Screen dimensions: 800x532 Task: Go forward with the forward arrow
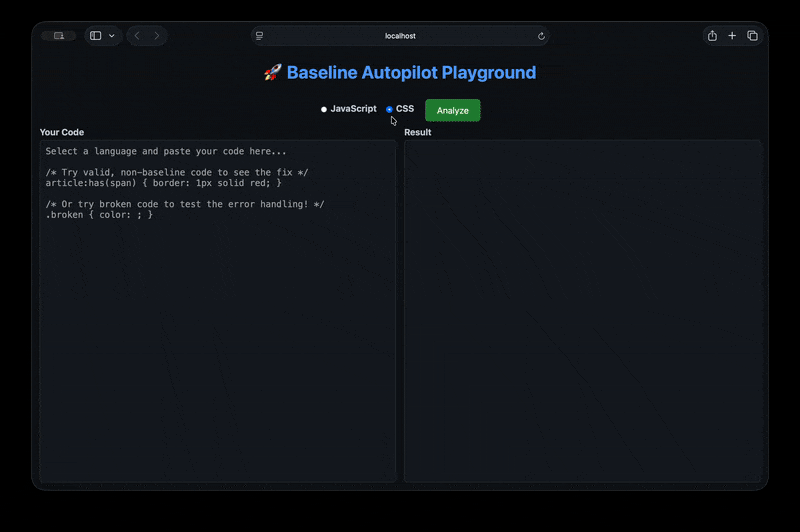click(157, 36)
